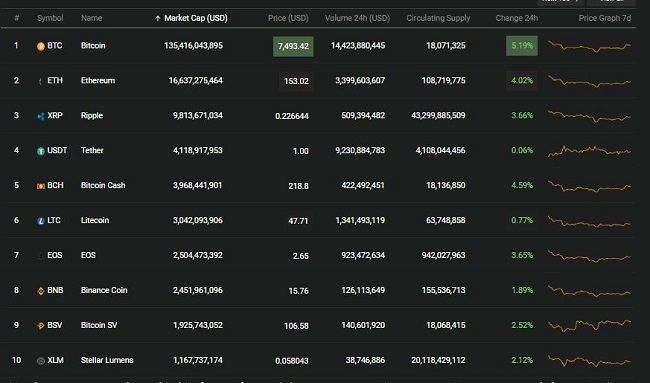Viewport: 650px width, 383px height.
Task: Open Tether 7d price graph
Action: pos(589,151)
